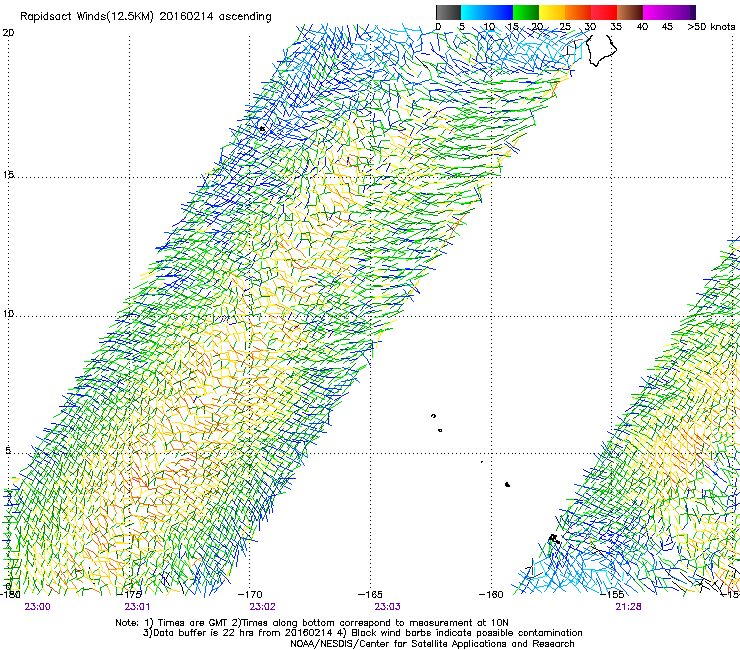Click the NOAA/NESDIS credit line
The image size is (740, 650).
point(432,644)
